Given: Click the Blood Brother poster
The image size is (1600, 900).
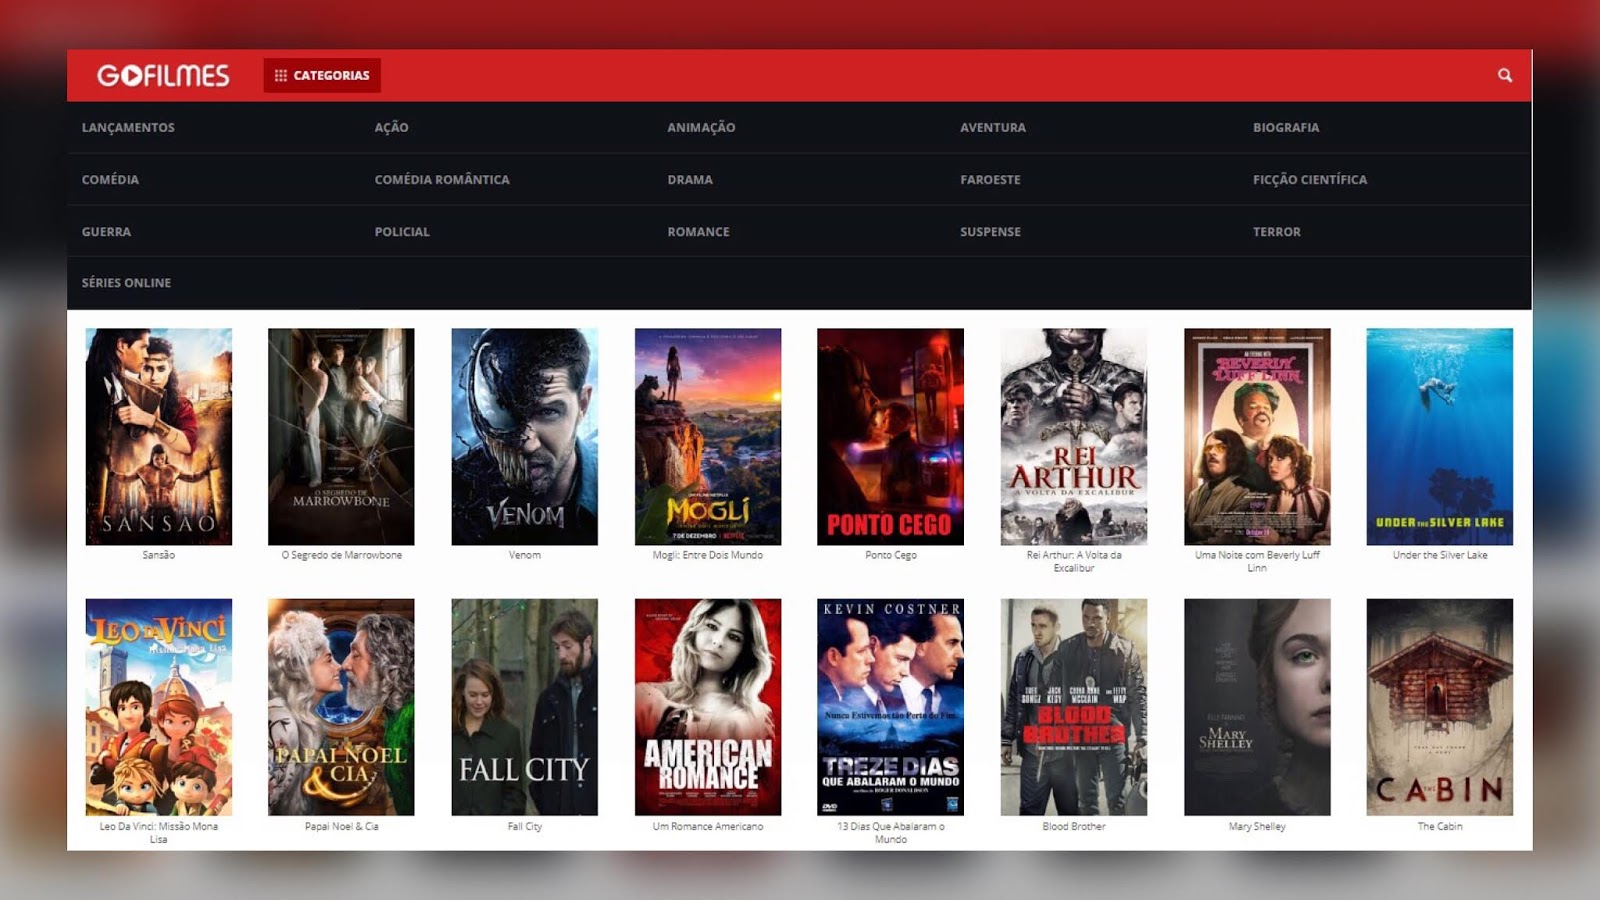Looking at the screenshot, I should click(x=1074, y=707).
